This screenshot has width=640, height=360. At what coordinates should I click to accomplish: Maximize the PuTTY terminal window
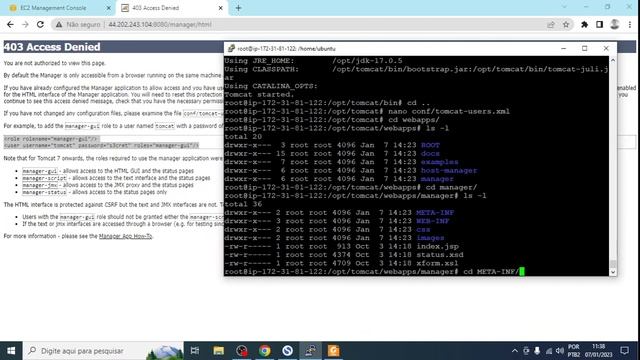click(x=584, y=48)
